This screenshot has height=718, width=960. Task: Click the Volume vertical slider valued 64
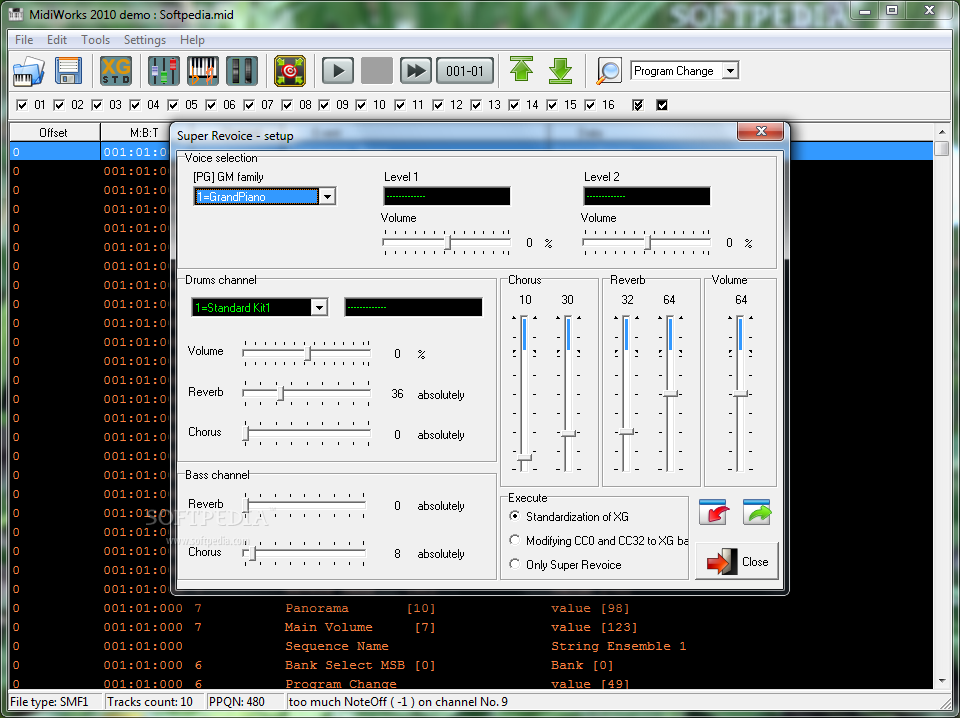click(740, 394)
